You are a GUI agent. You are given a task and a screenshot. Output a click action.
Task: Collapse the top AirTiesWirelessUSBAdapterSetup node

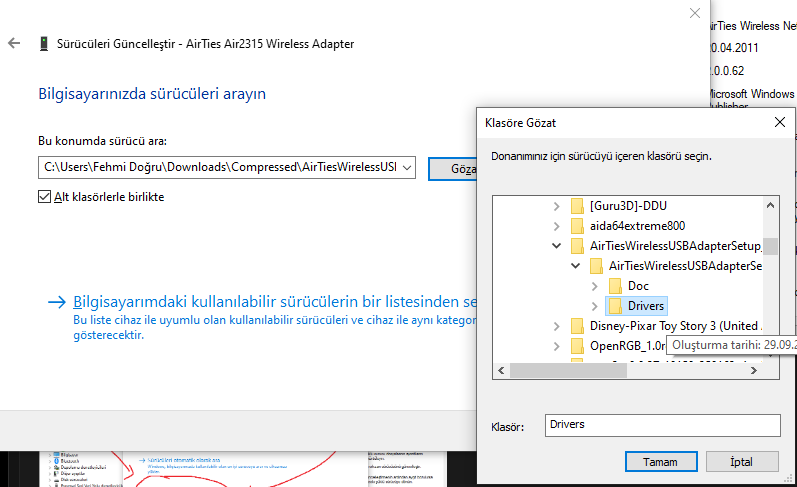pyautogui.click(x=557, y=246)
